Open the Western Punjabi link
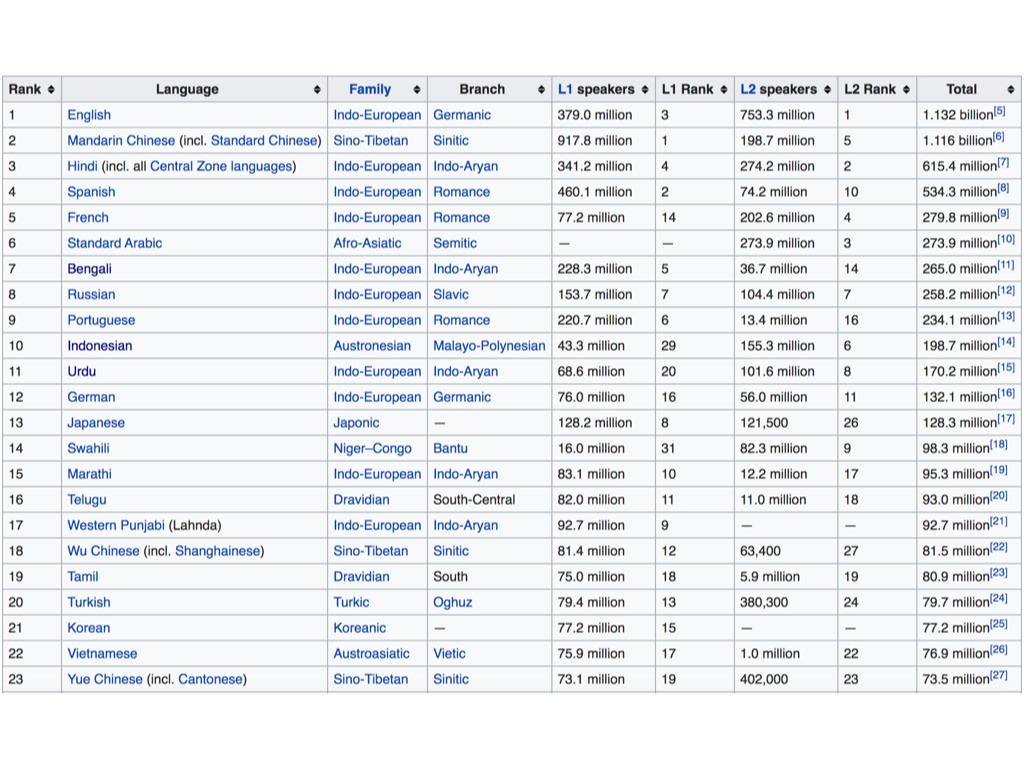The image size is (1024, 768). tap(116, 525)
